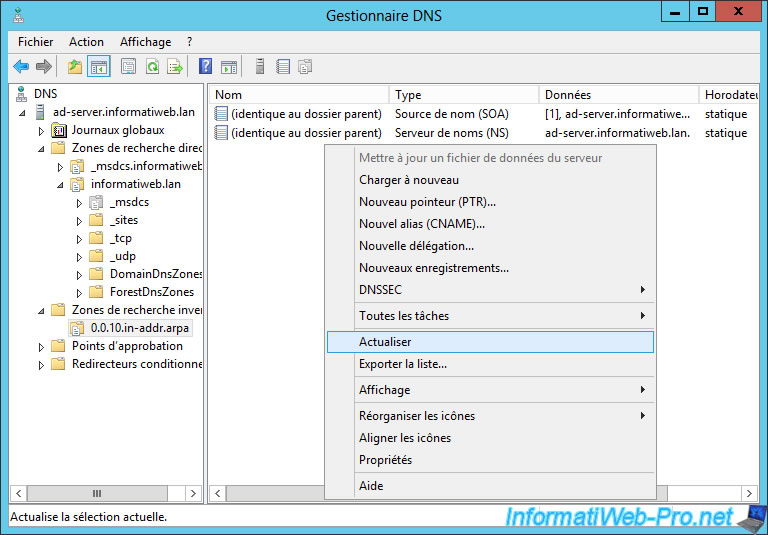The image size is (768, 535).
Task: Expand the Journaux globaux node
Action: (x=42, y=131)
